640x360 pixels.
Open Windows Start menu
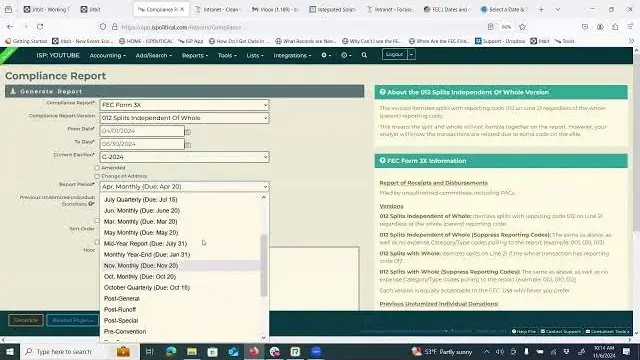pos(9,351)
